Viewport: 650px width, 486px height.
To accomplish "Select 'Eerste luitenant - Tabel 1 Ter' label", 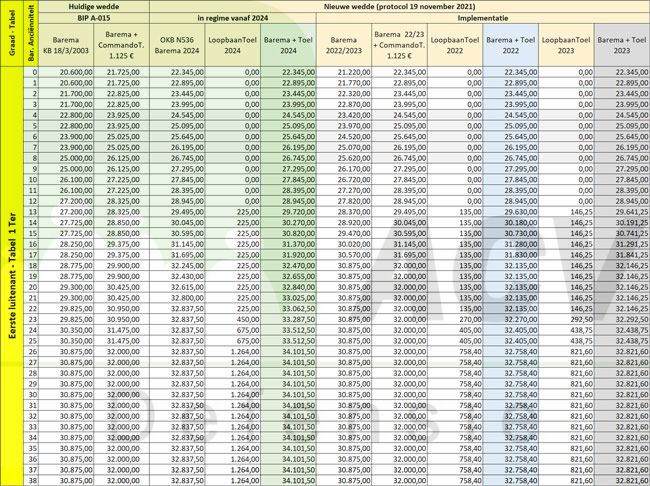I will click(12, 276).
